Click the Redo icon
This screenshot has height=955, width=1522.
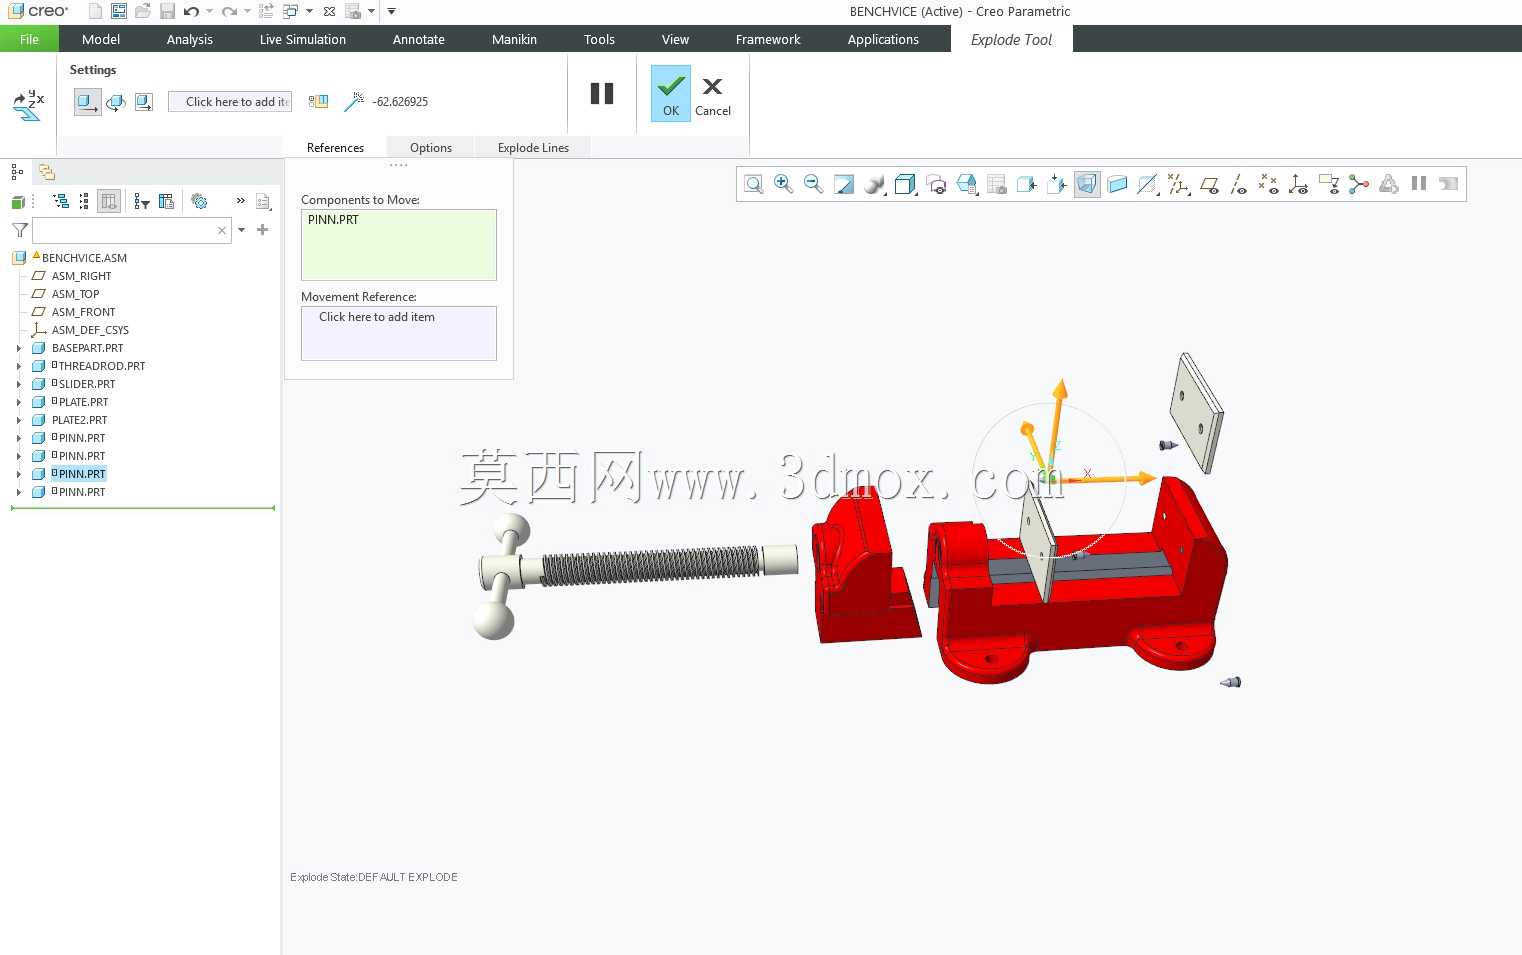[229, 12]
